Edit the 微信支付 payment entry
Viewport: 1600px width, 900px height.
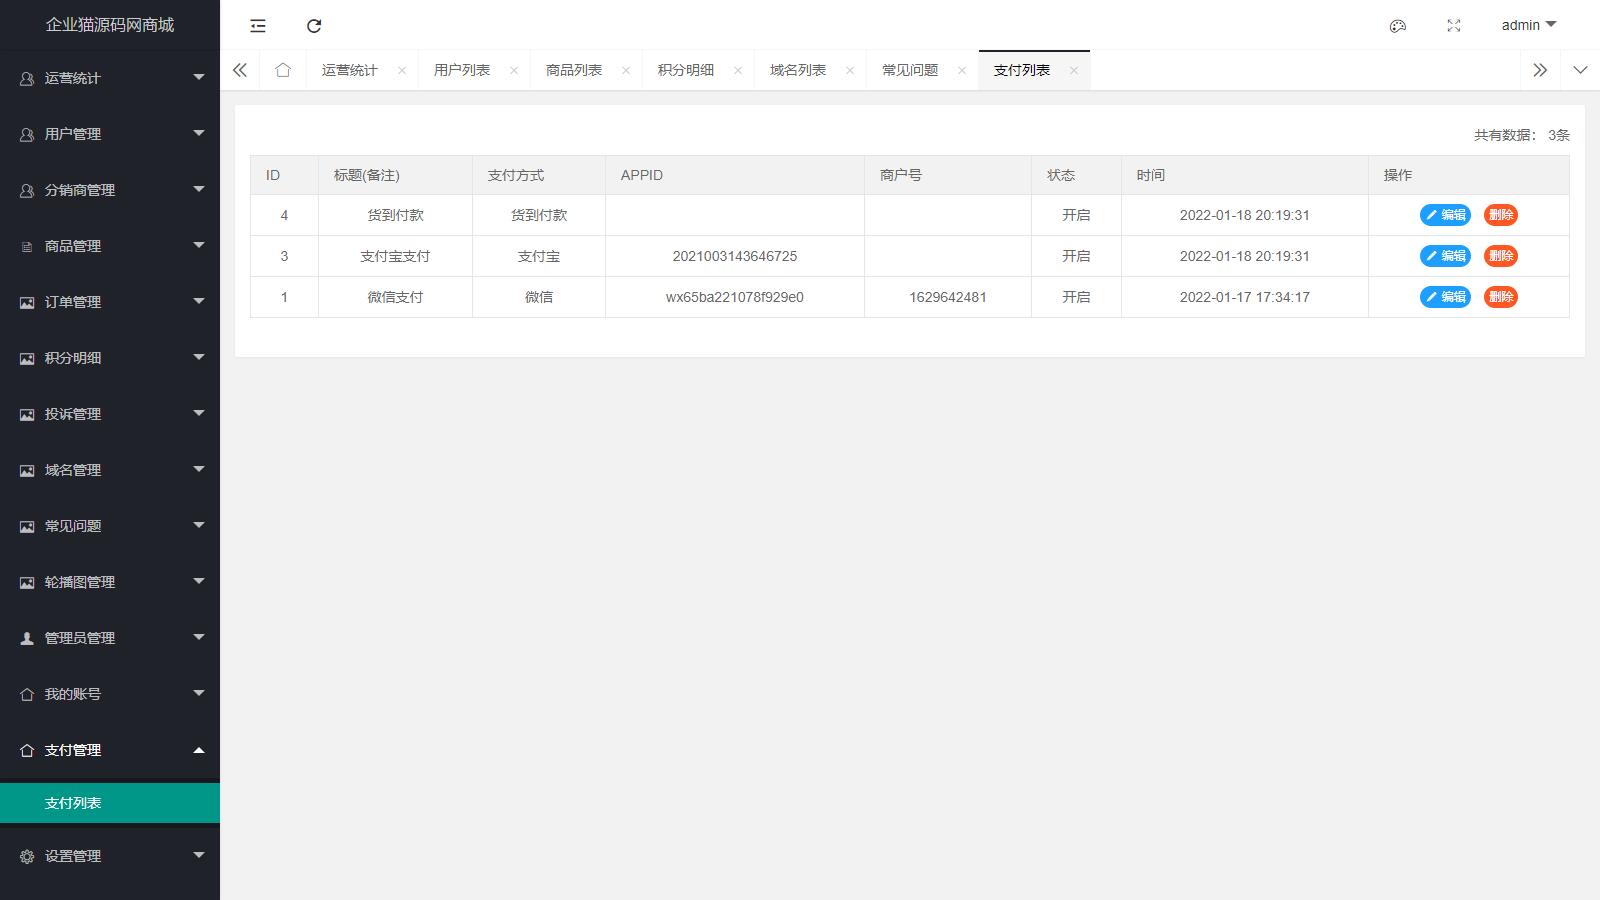(1445, 297)
